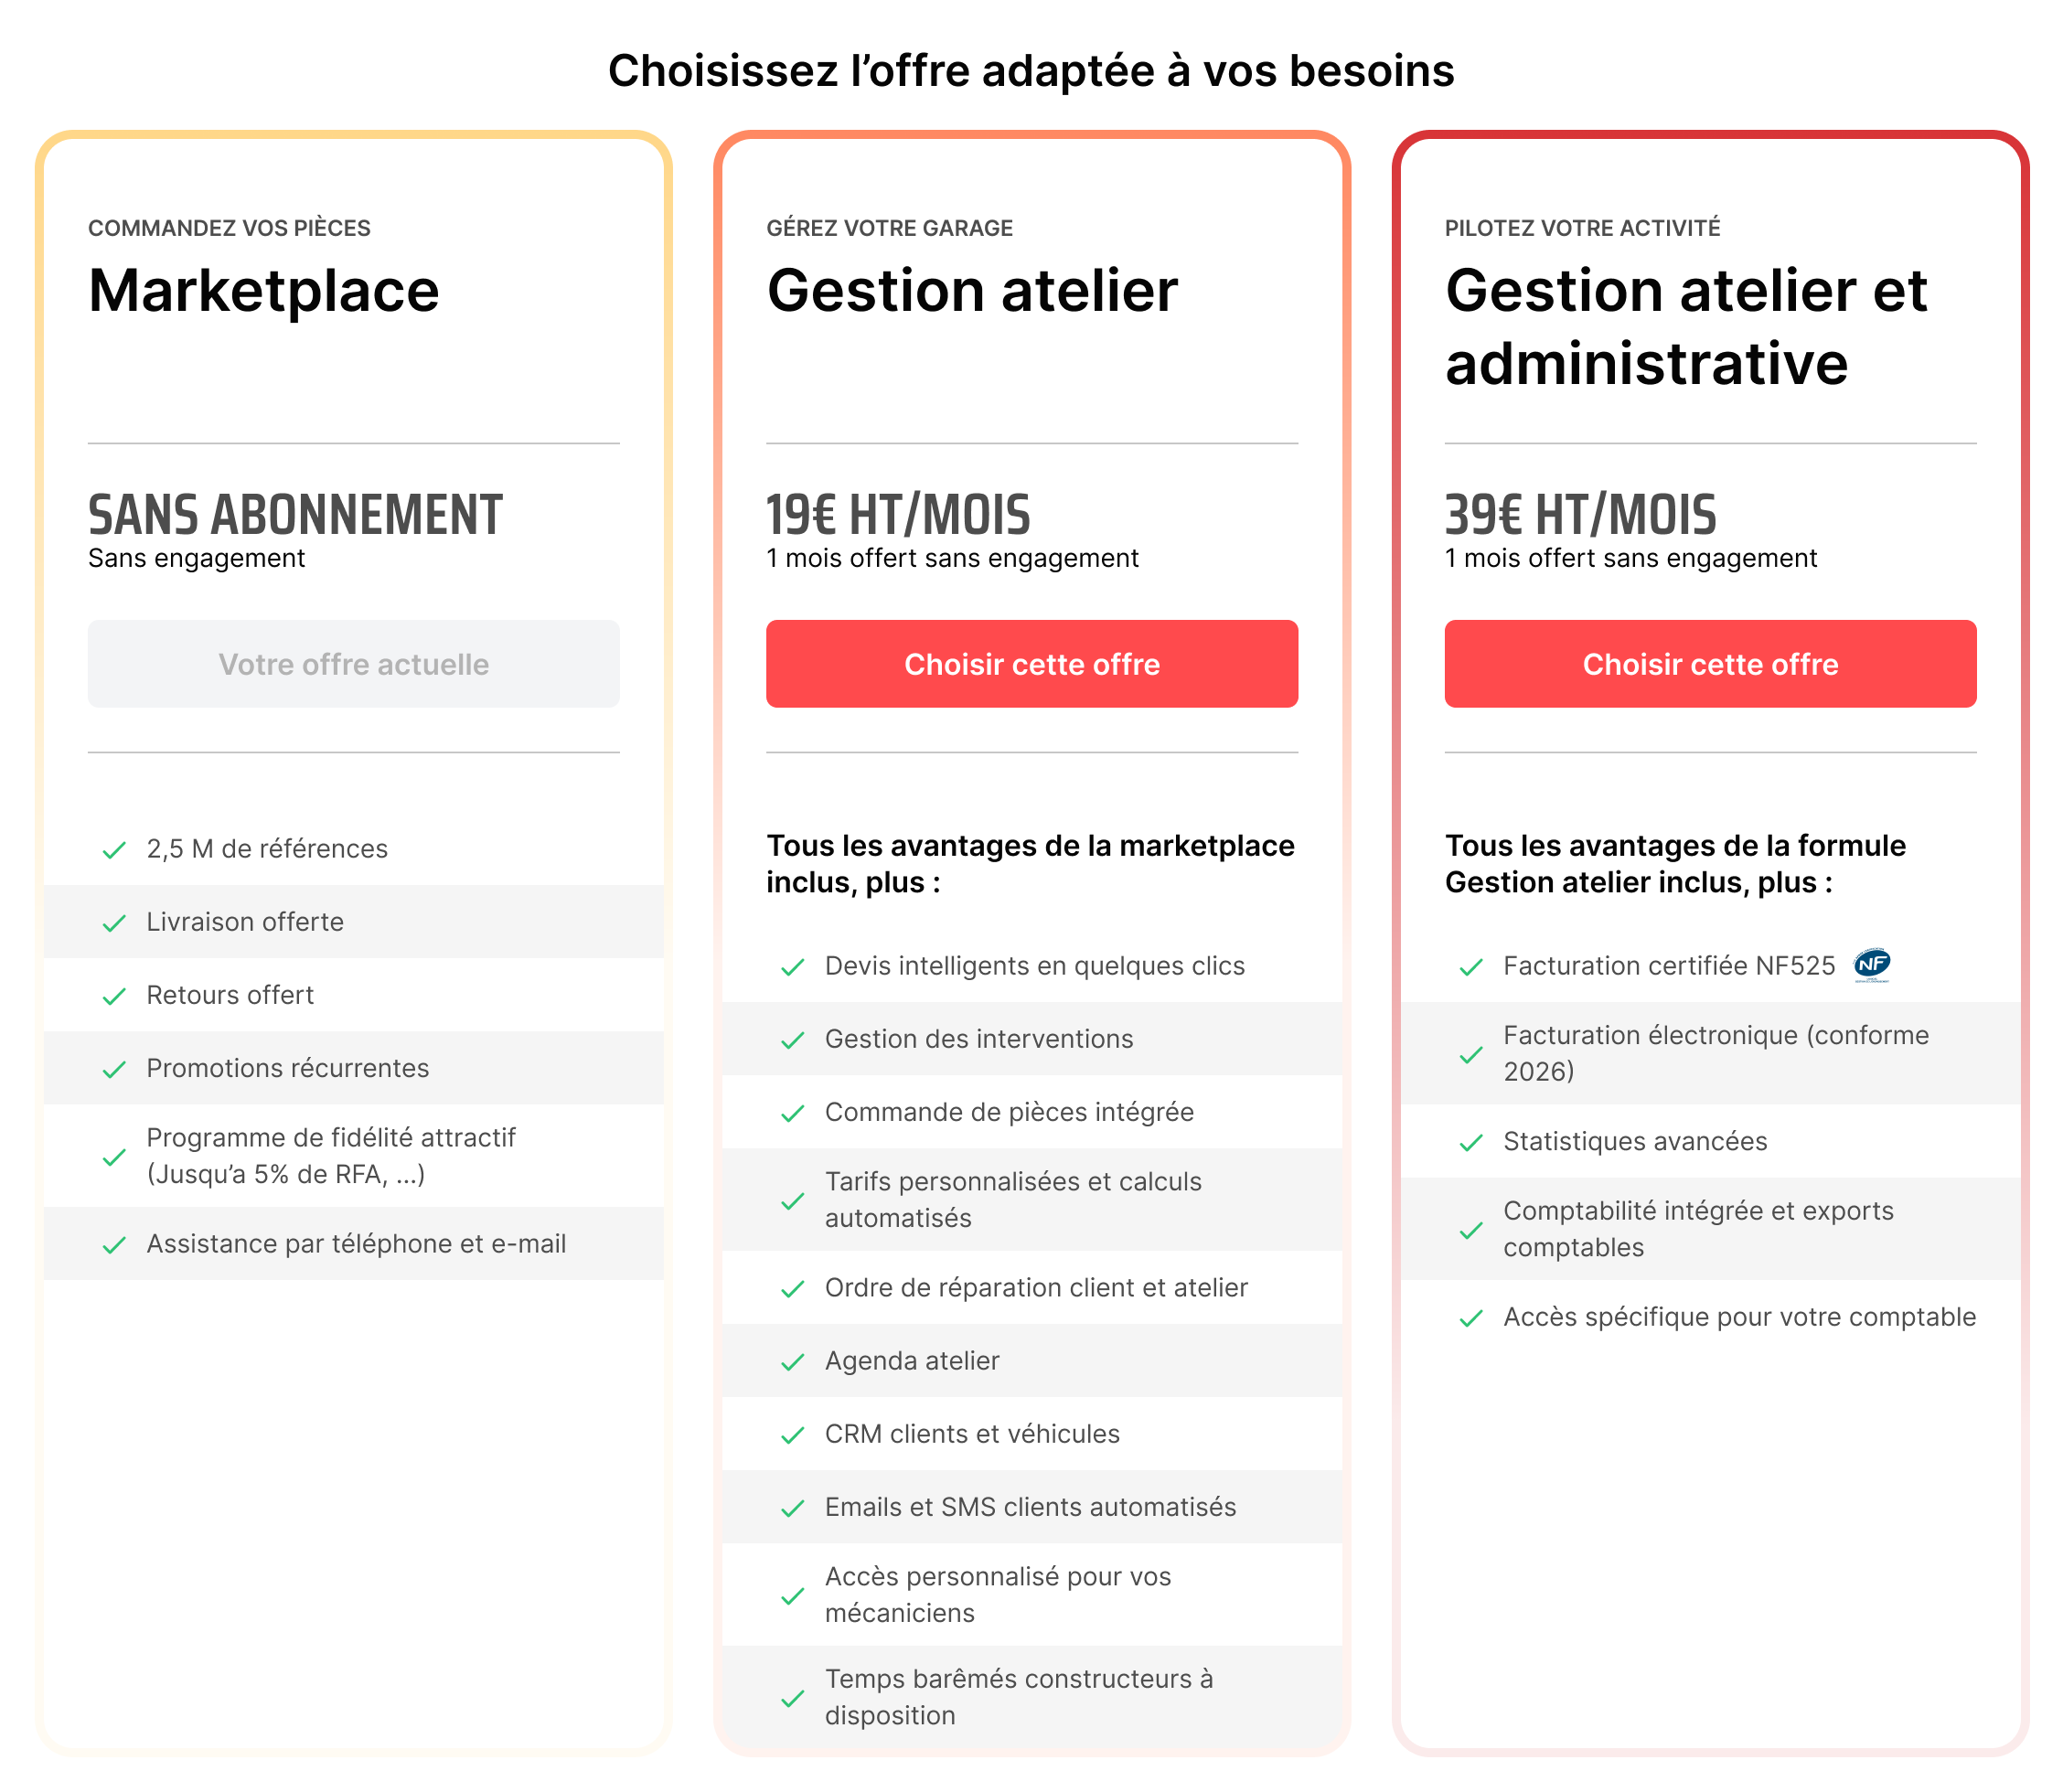
Task: Click Temps barêmés constructeurs à disposition row
Action: click(1018, 1697)
